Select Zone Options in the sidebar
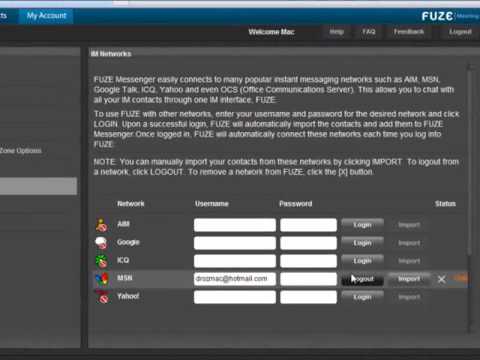The image size is (480, 360). (x=21, y=151)
